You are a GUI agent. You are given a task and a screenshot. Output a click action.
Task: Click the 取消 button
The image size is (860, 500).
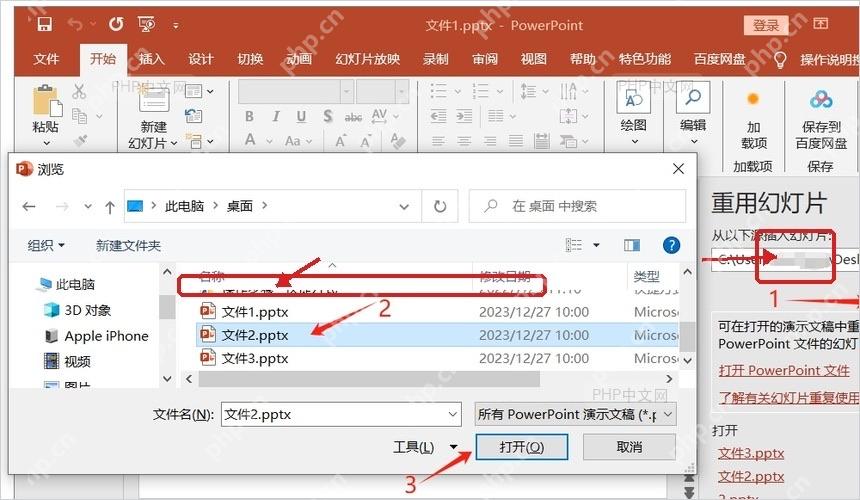click(629, 447)
